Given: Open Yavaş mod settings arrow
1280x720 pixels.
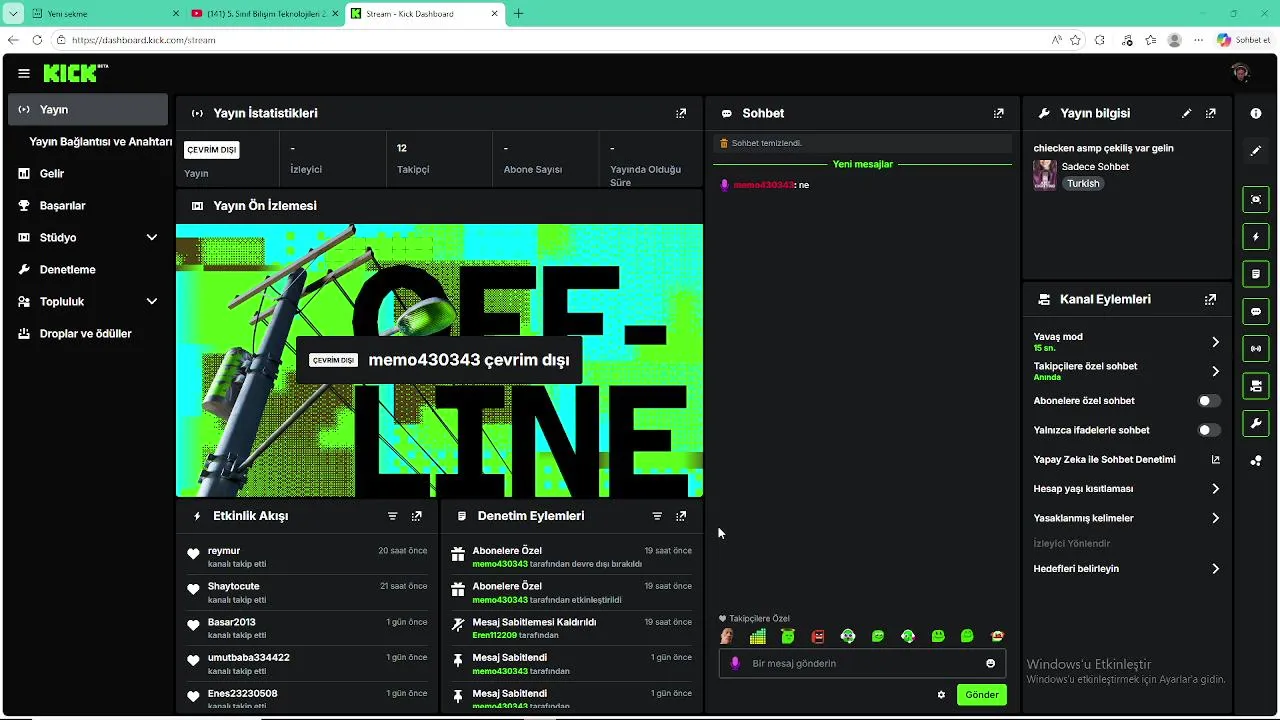Looking at the screenshot, I should pos(1215,342).
